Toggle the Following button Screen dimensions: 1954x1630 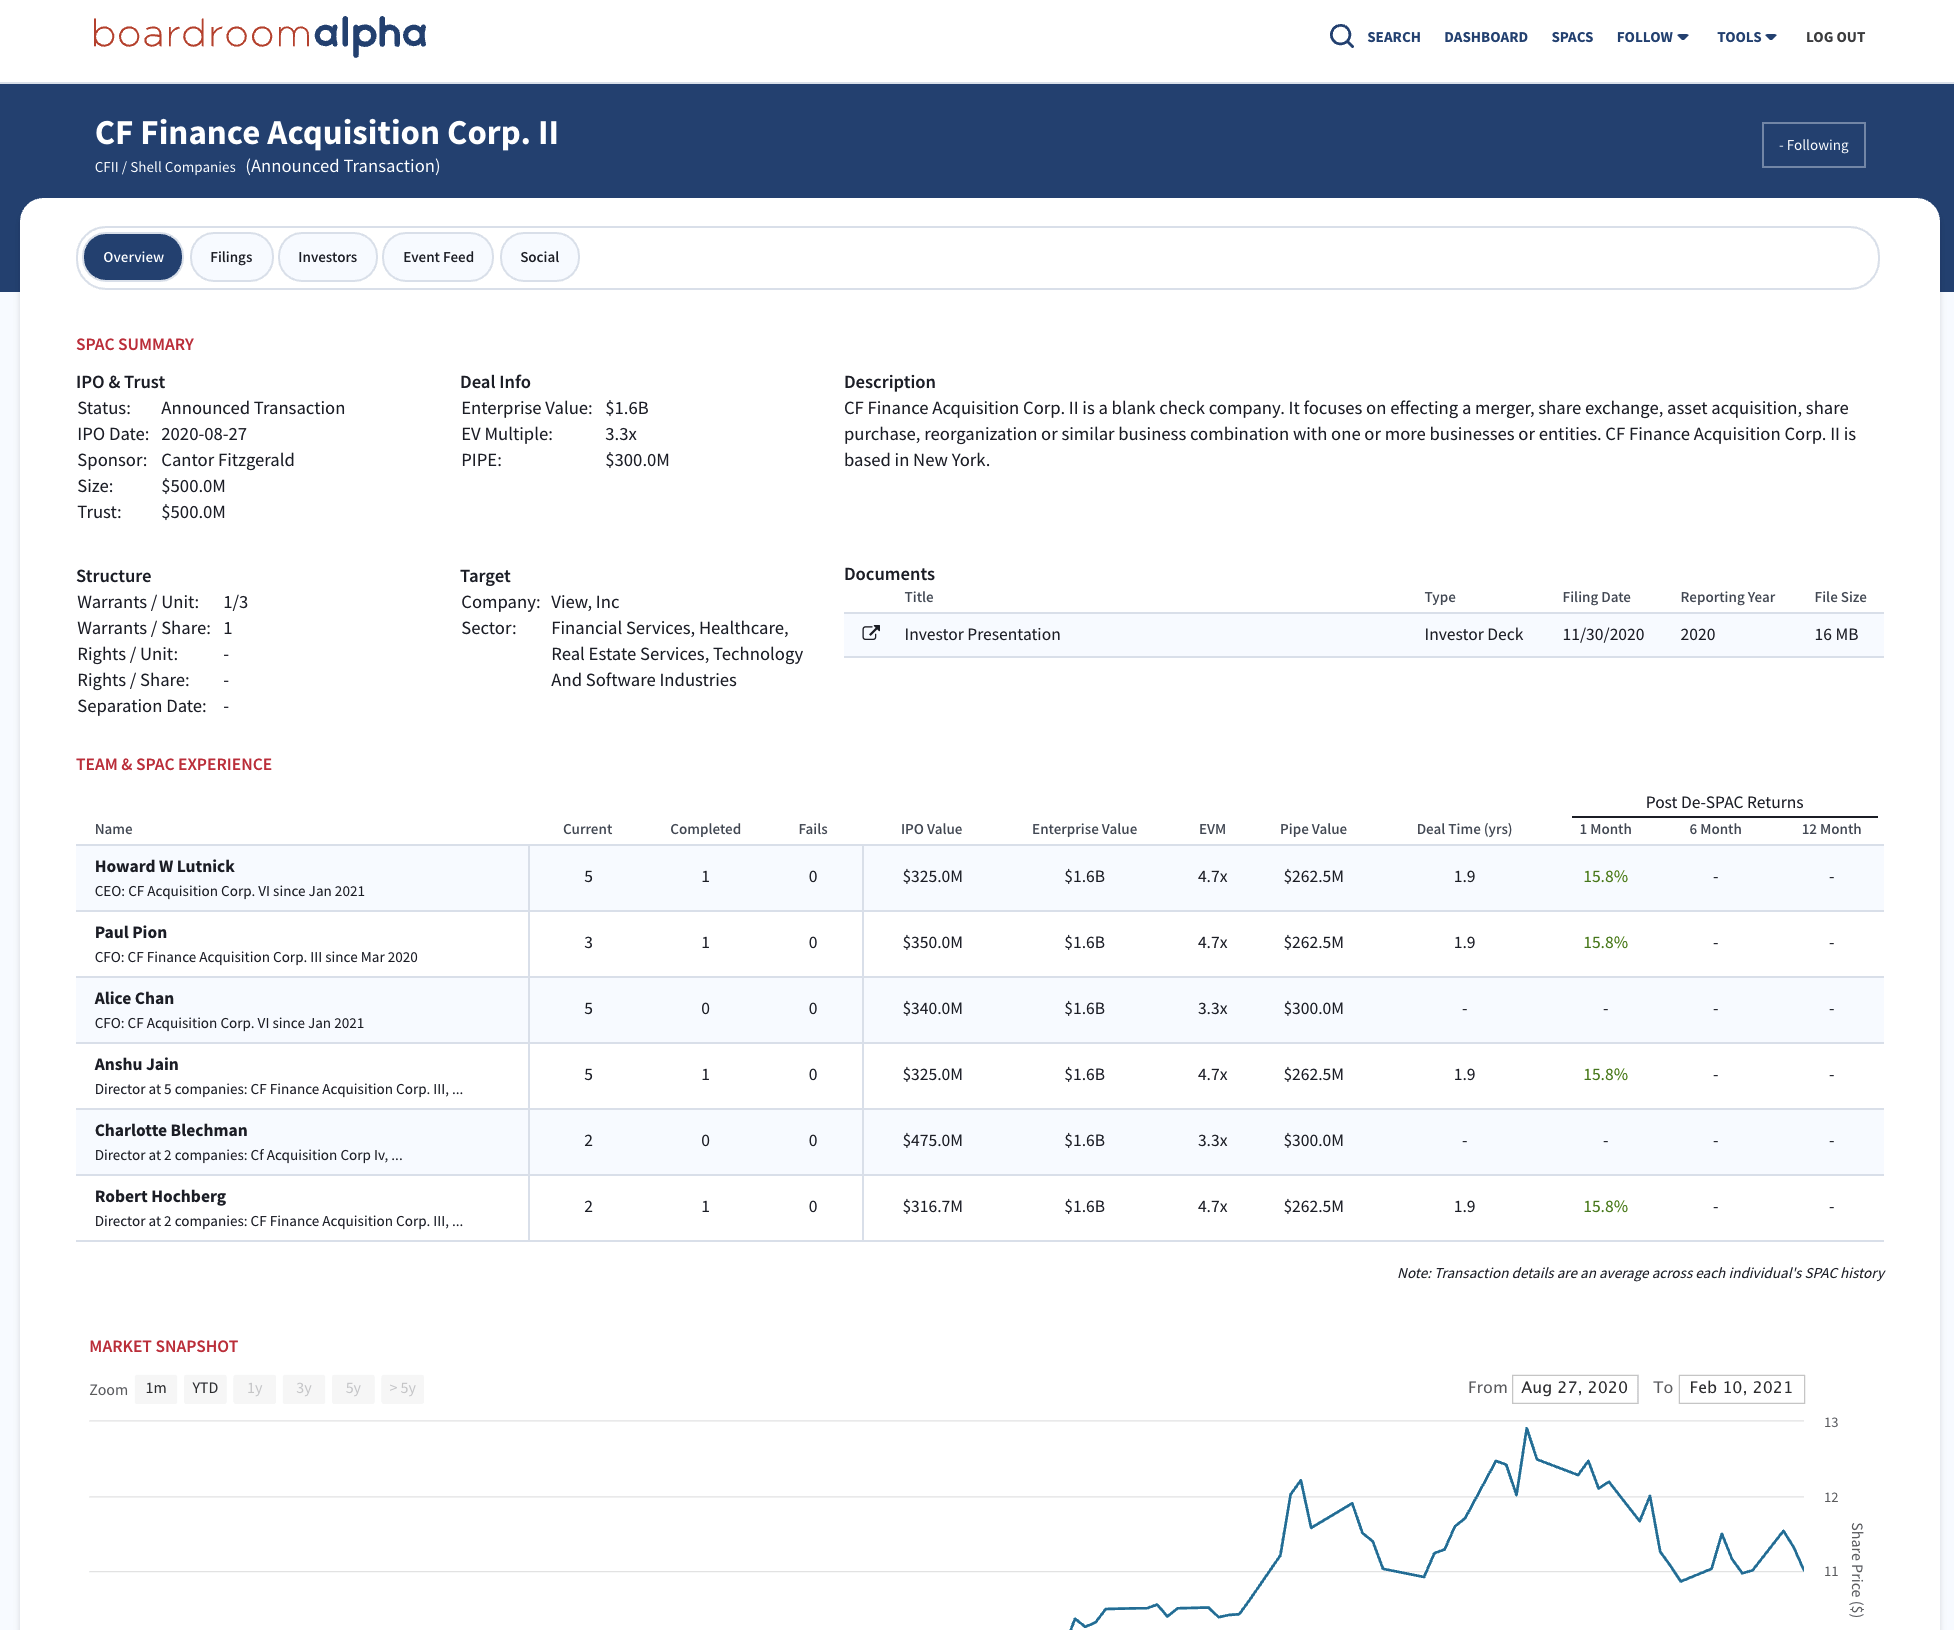(1813, 145)
